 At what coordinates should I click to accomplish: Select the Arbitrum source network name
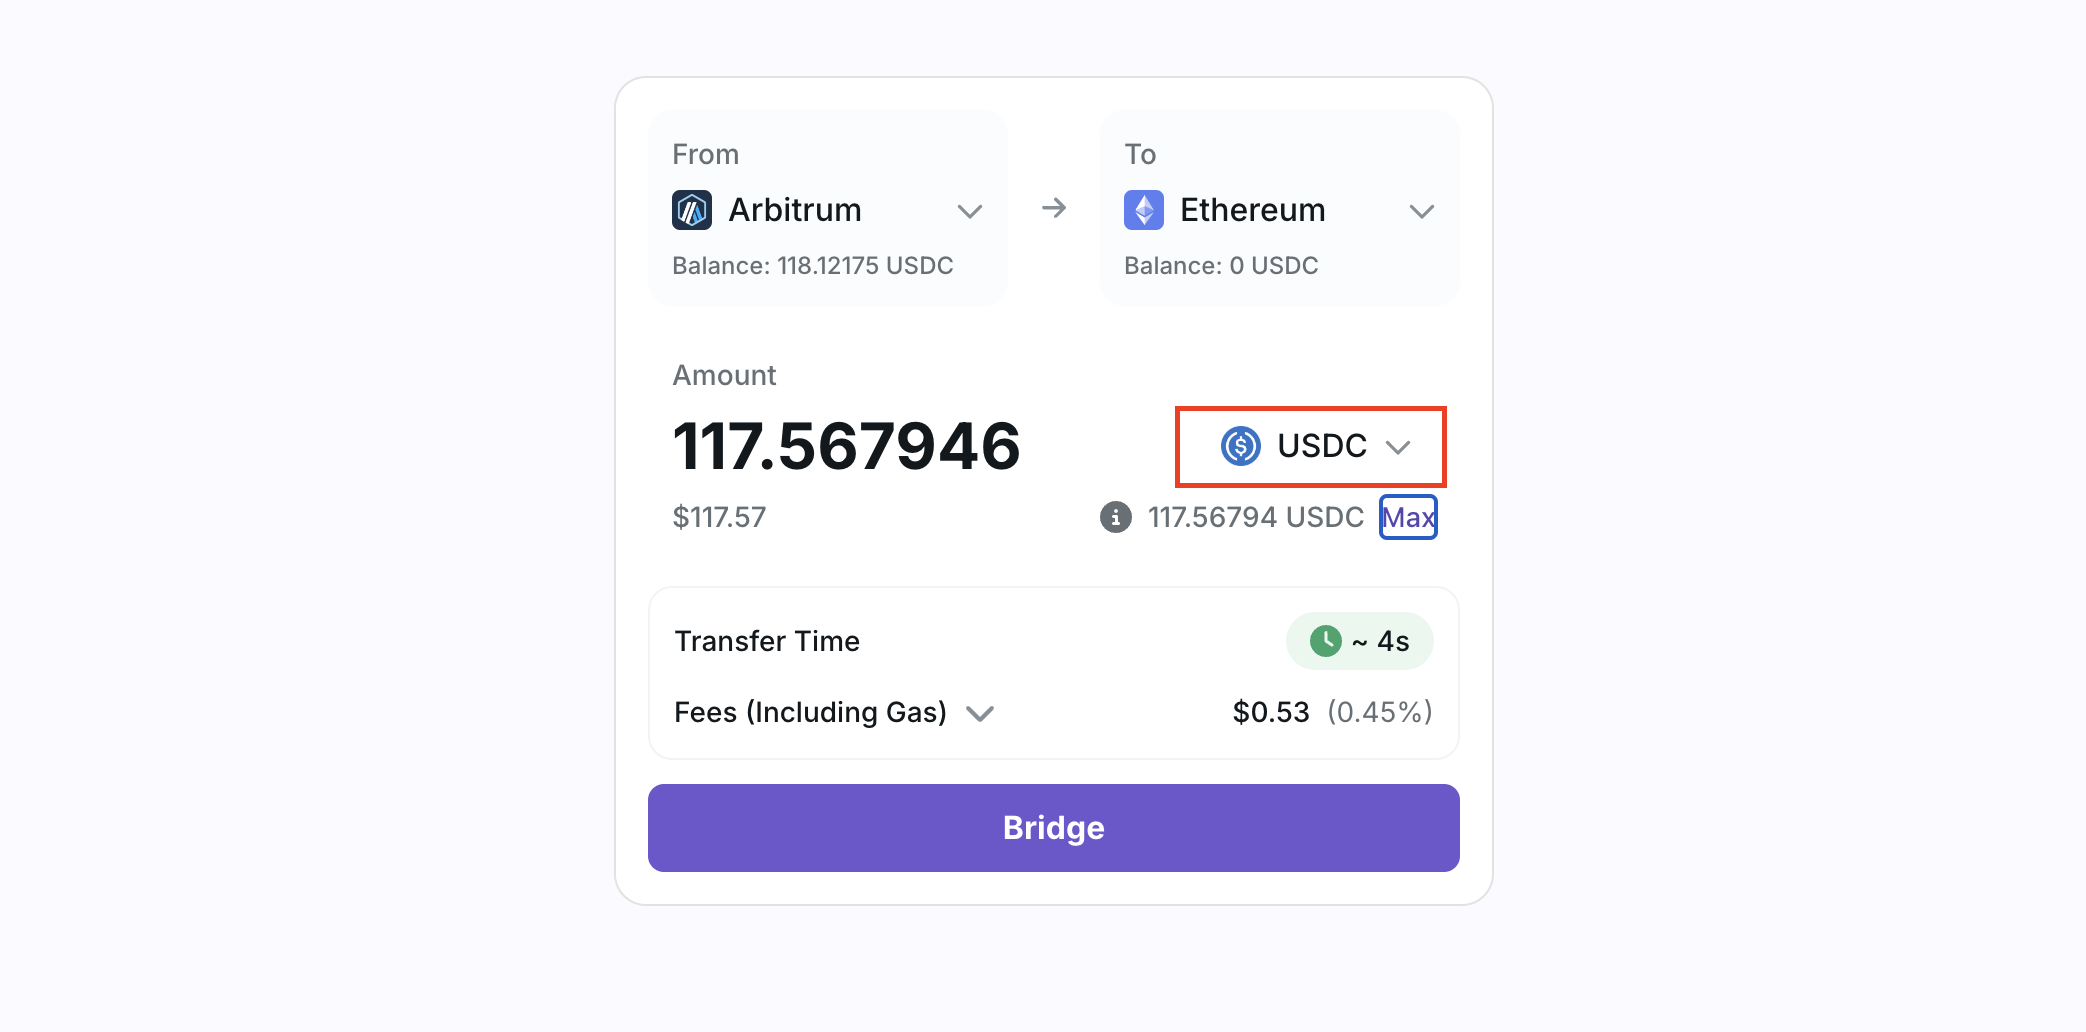click(795, 210)
